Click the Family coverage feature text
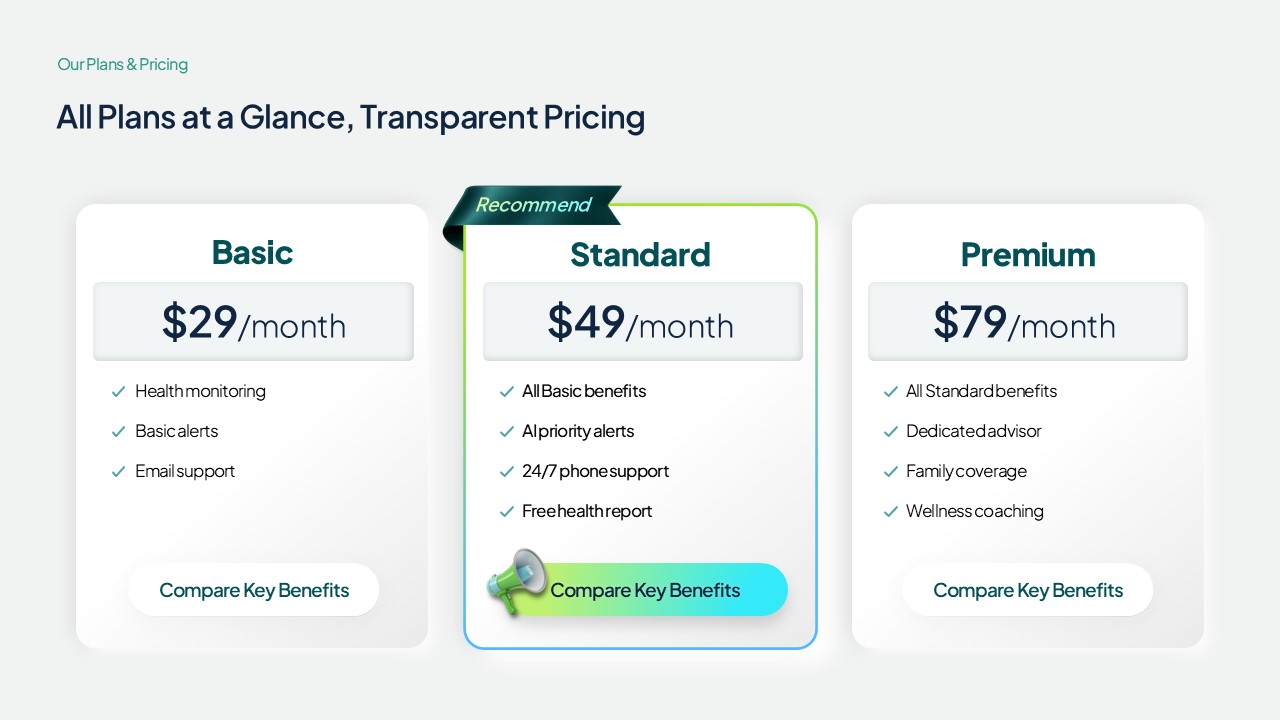Viewport: 1280px width, 720px height. [x=966, y=472]
